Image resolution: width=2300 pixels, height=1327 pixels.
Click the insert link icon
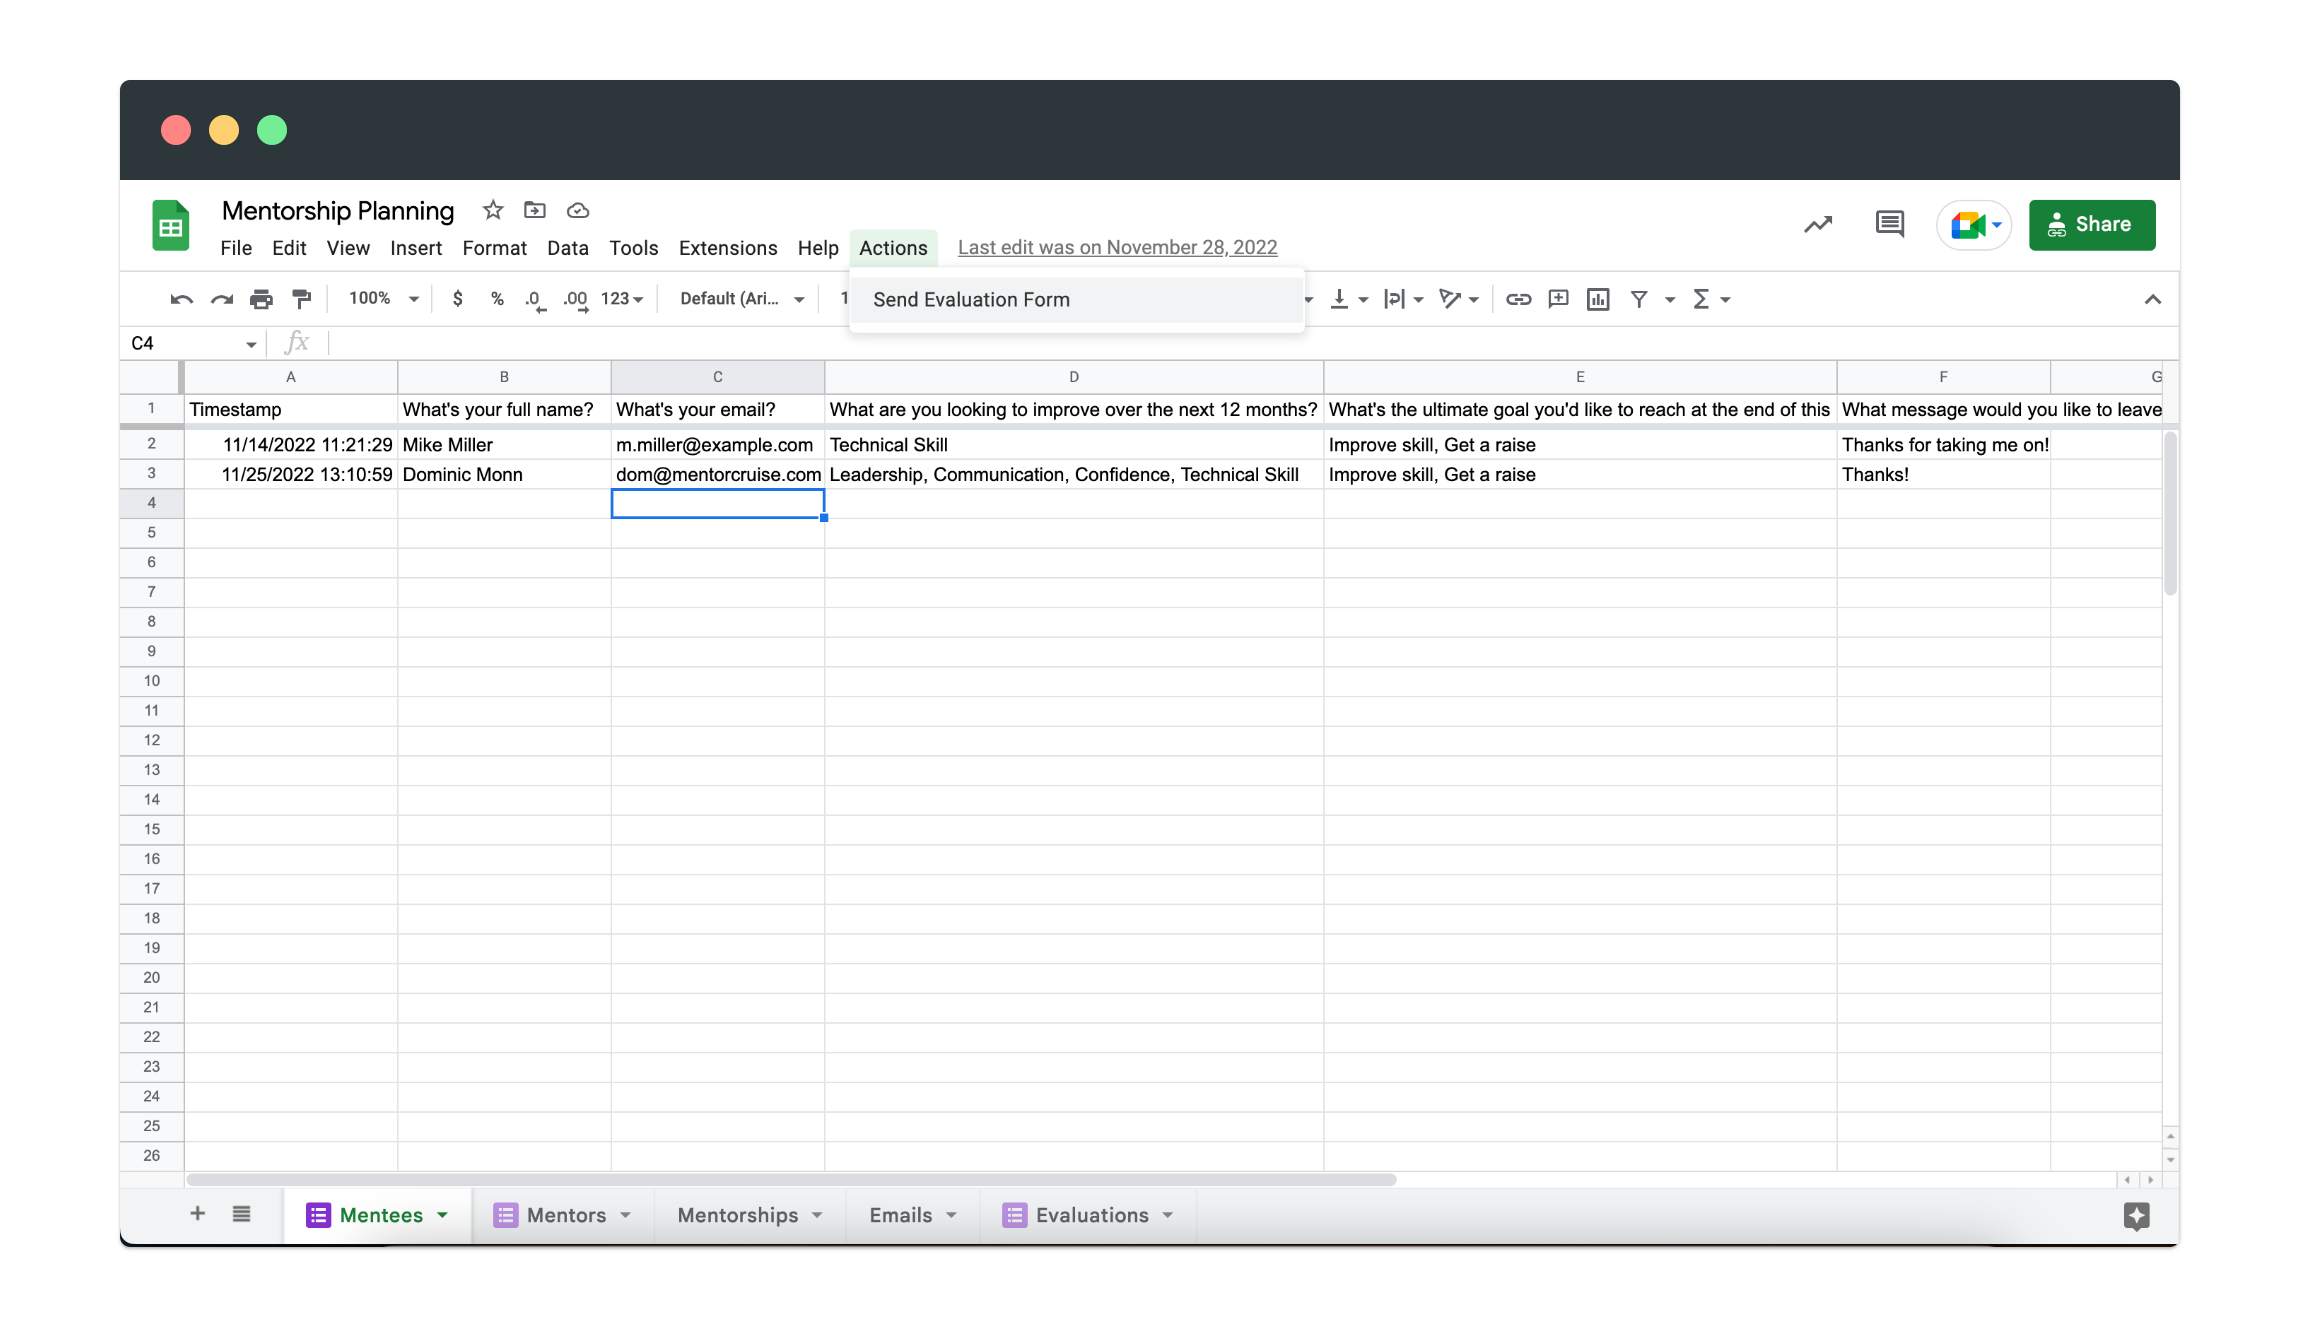(x=1516, y=299)
